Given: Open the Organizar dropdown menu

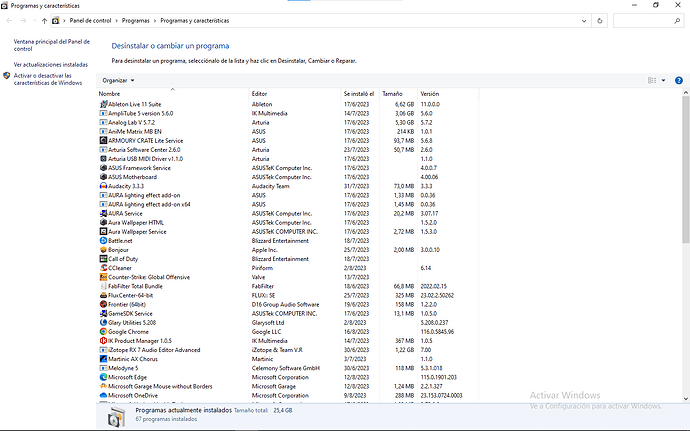Looking at the screenshot, I should (118, 81).
